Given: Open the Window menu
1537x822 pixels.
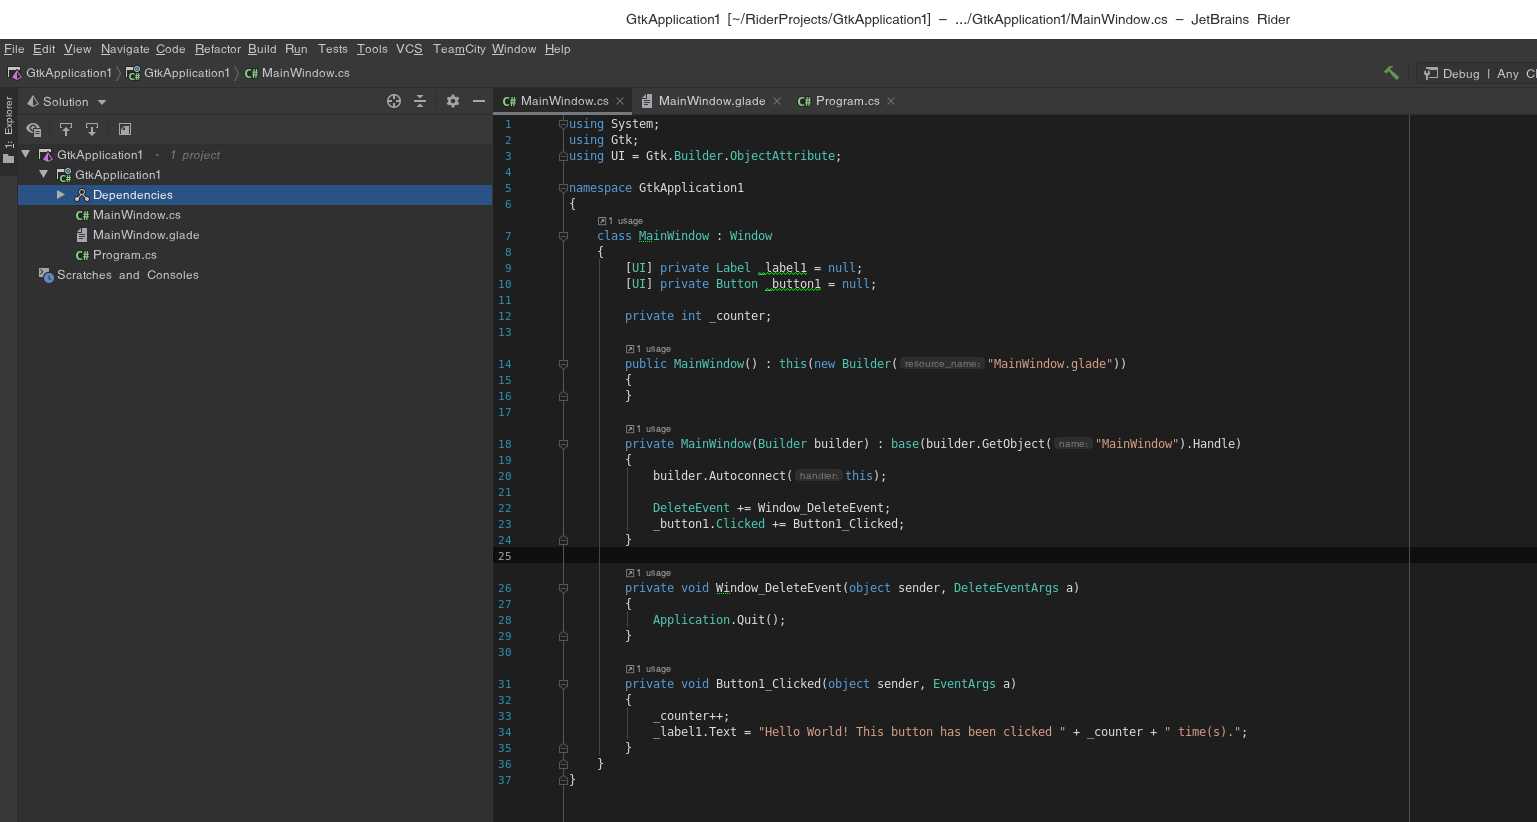Looking at the screenshot, I should coord(514,49).
